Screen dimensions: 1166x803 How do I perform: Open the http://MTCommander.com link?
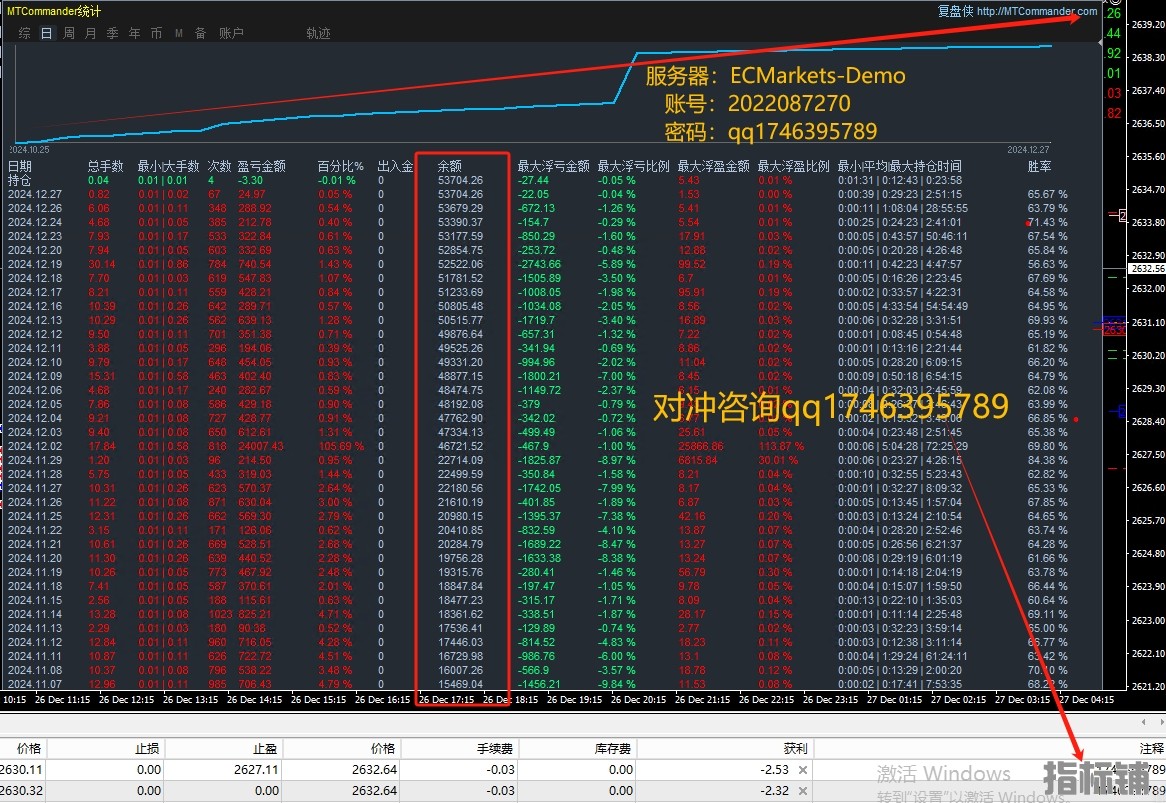pyautogui.click(x=1036, y=12)
